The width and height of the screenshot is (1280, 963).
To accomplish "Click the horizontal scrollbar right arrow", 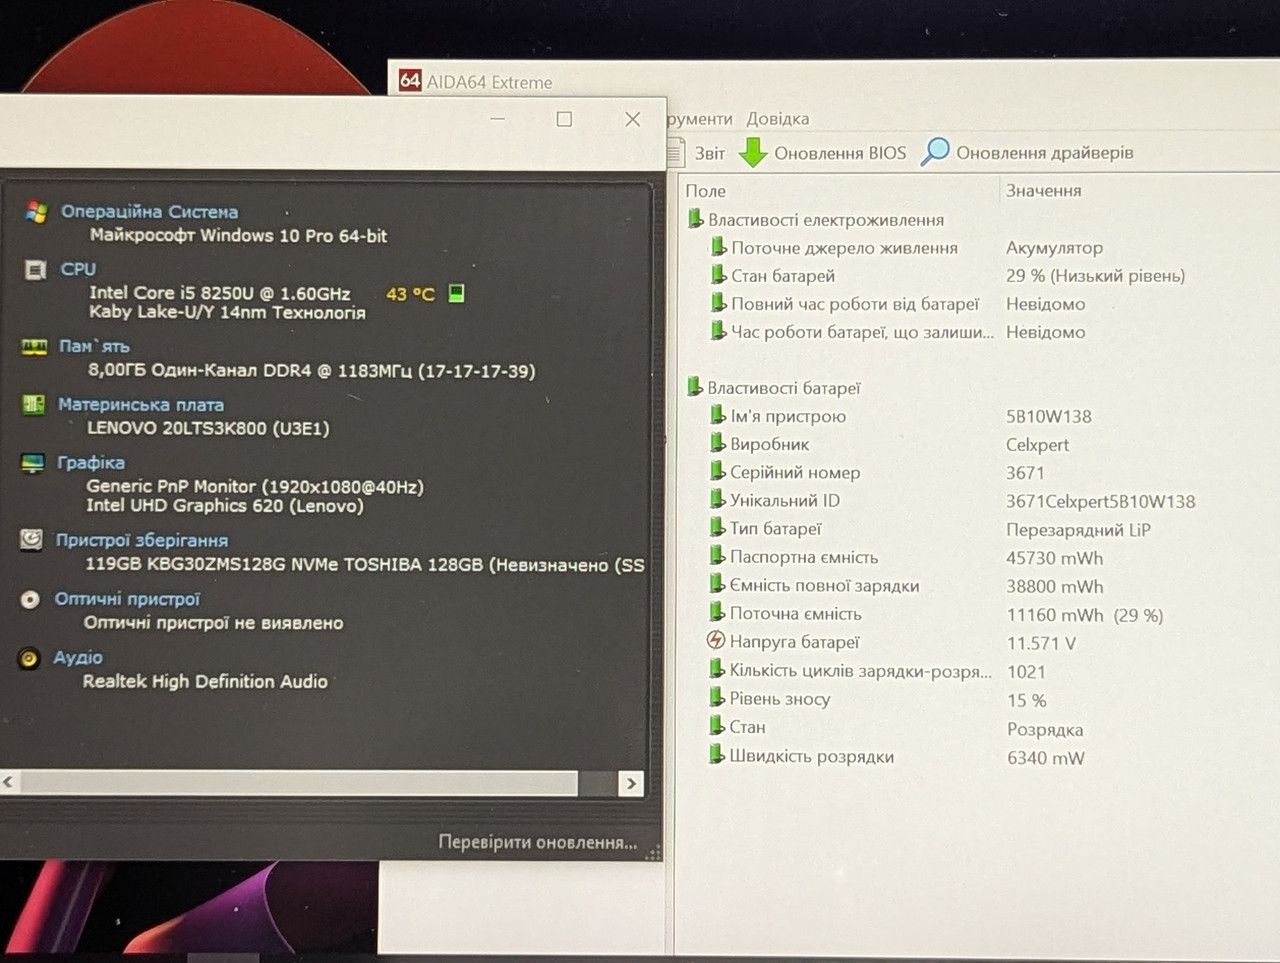I will click(x=631, y=783).
